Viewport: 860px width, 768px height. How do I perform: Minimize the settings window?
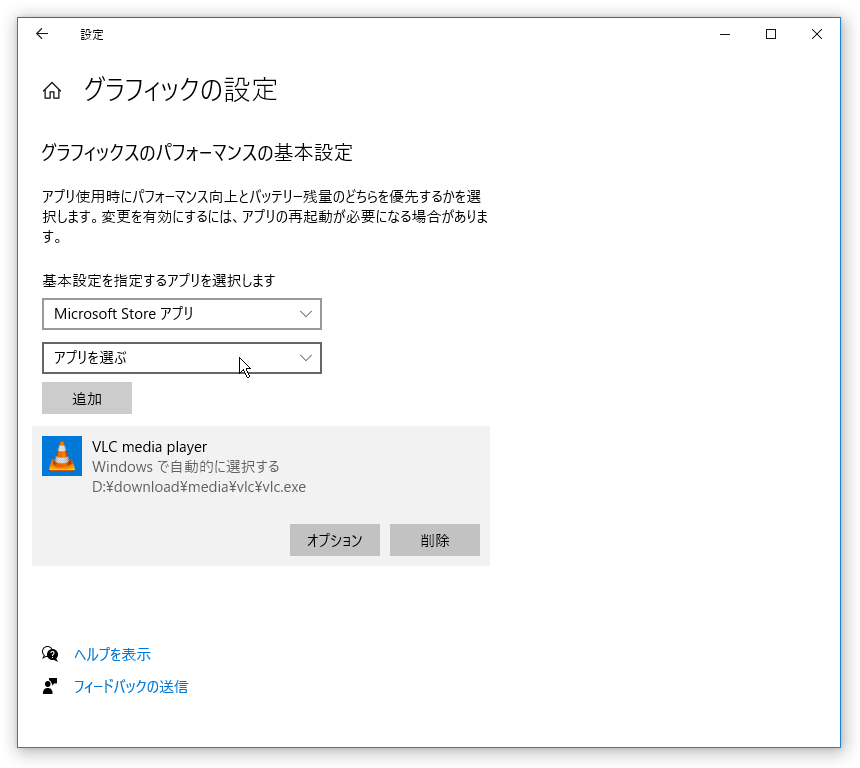tap(725, 34)
